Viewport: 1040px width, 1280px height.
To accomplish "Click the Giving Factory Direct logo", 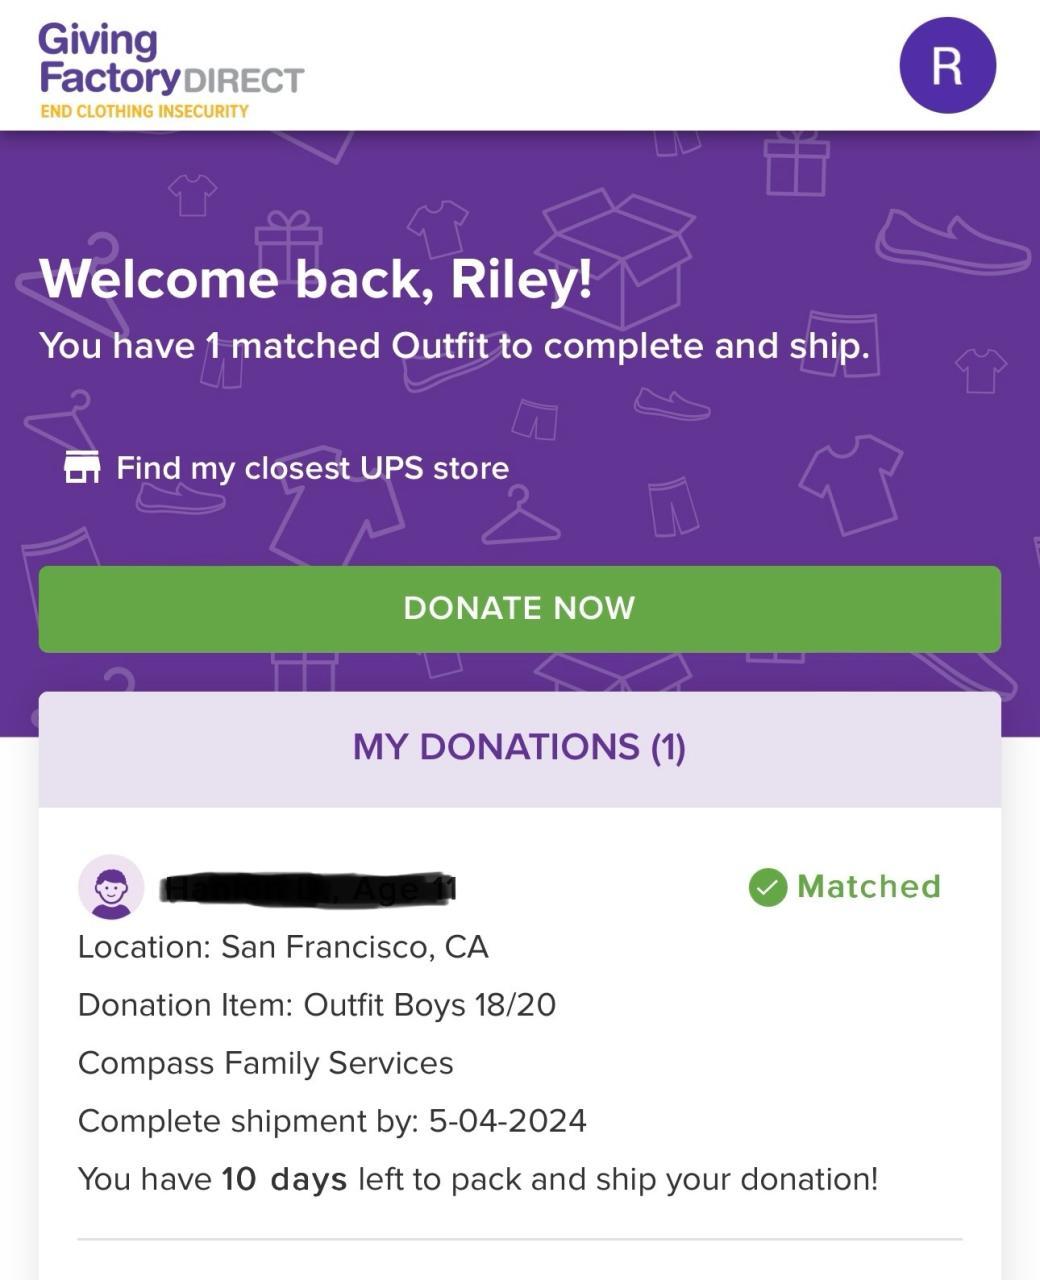I will 170,60.
